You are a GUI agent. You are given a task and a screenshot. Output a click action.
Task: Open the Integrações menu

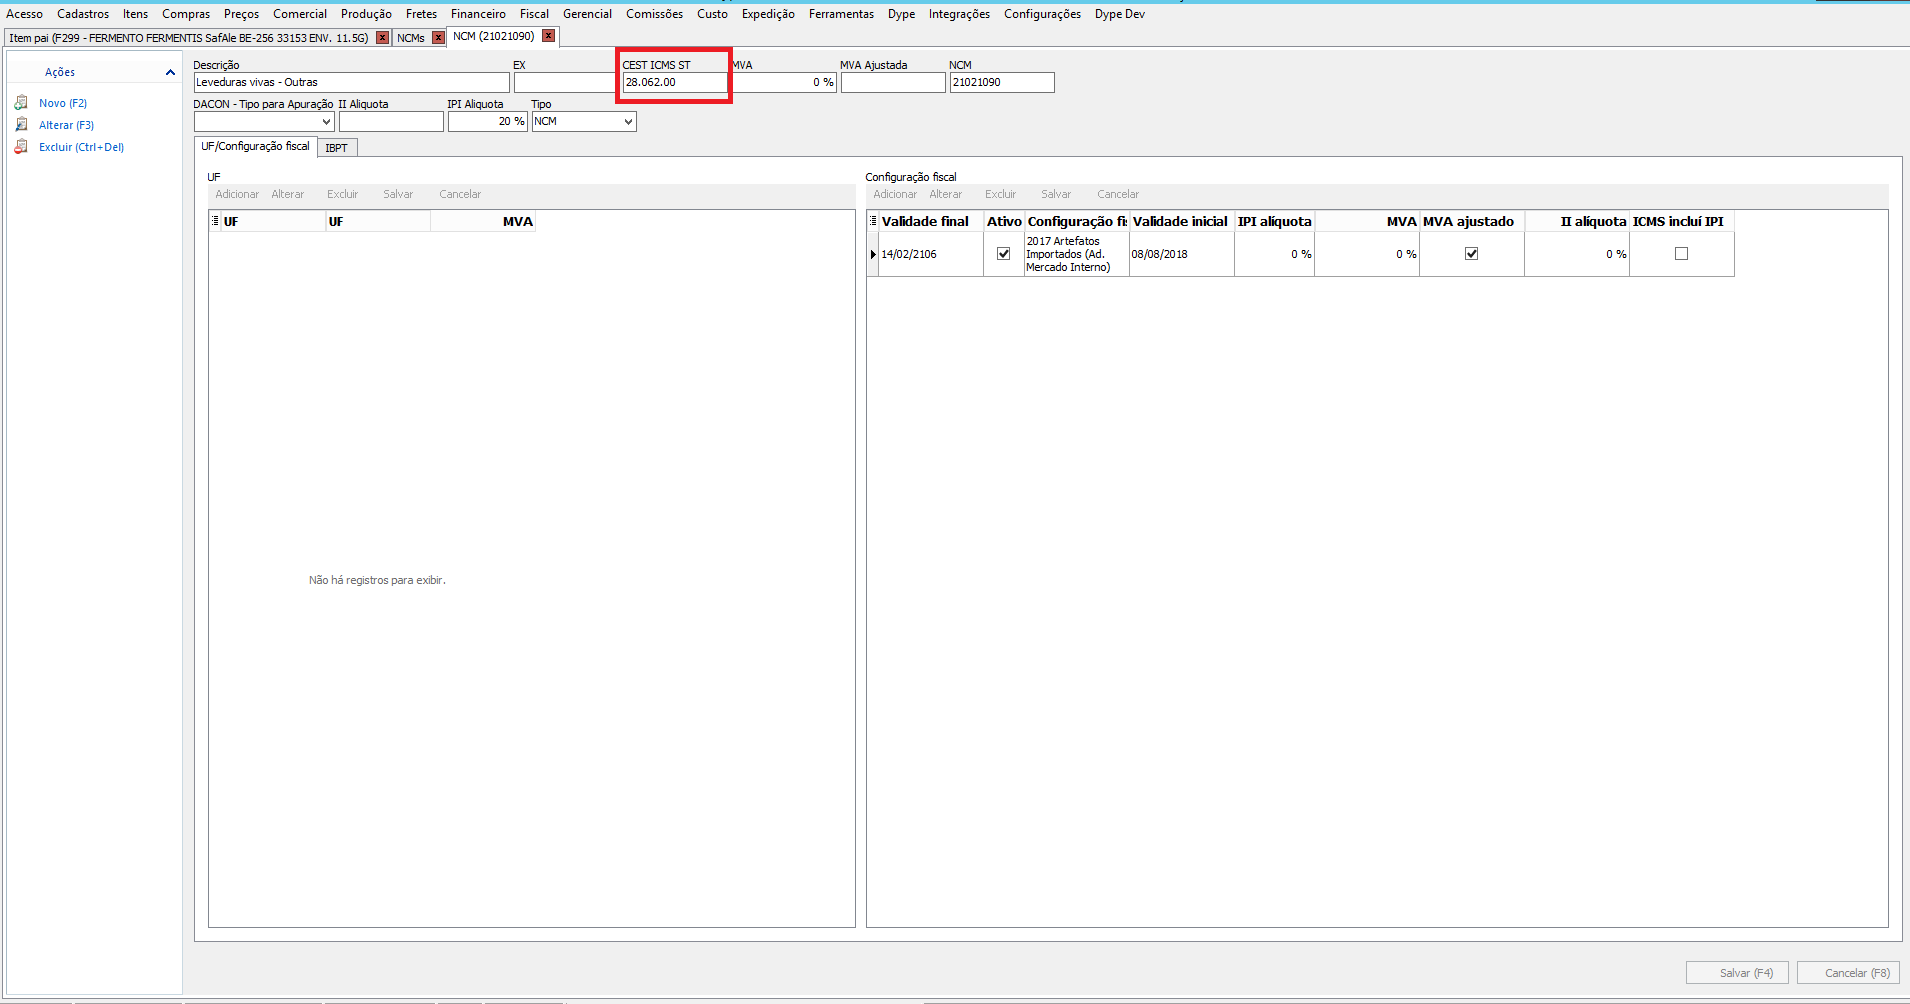point(959,14)
